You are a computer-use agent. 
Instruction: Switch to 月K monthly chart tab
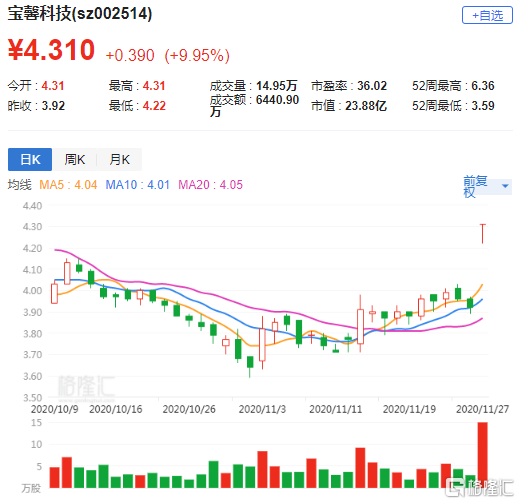[x=120, y=159]
